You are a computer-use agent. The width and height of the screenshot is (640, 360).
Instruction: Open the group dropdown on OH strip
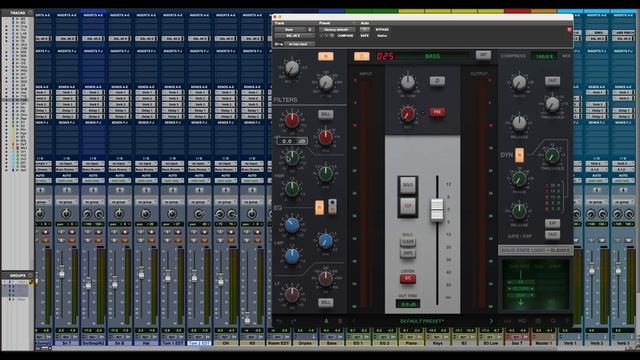(225, 202)
